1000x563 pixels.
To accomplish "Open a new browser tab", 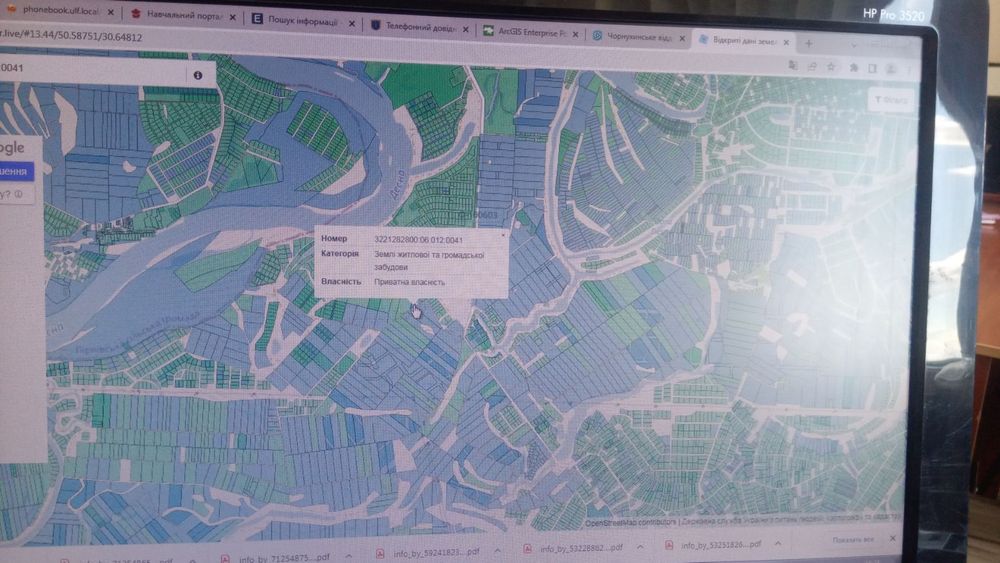I will pyautogui.click(x=809, y=44).
